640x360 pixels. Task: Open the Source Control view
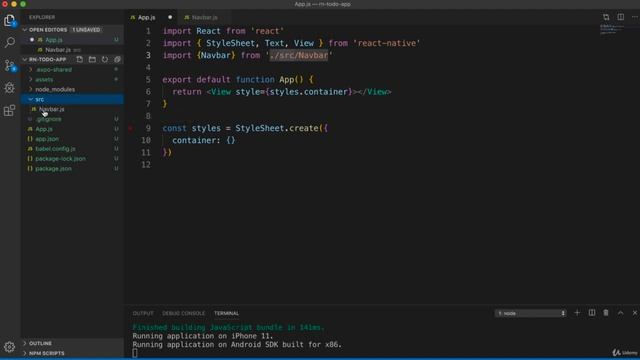pos(9,65)
